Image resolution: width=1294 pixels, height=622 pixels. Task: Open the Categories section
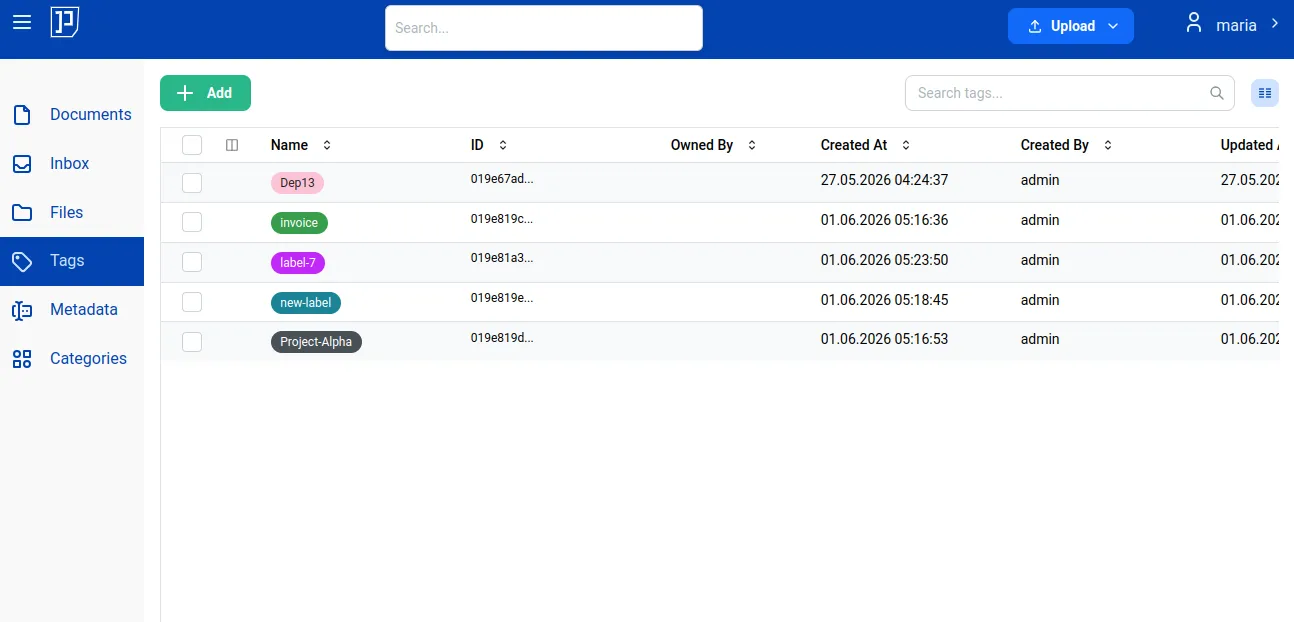coord(72,359)
